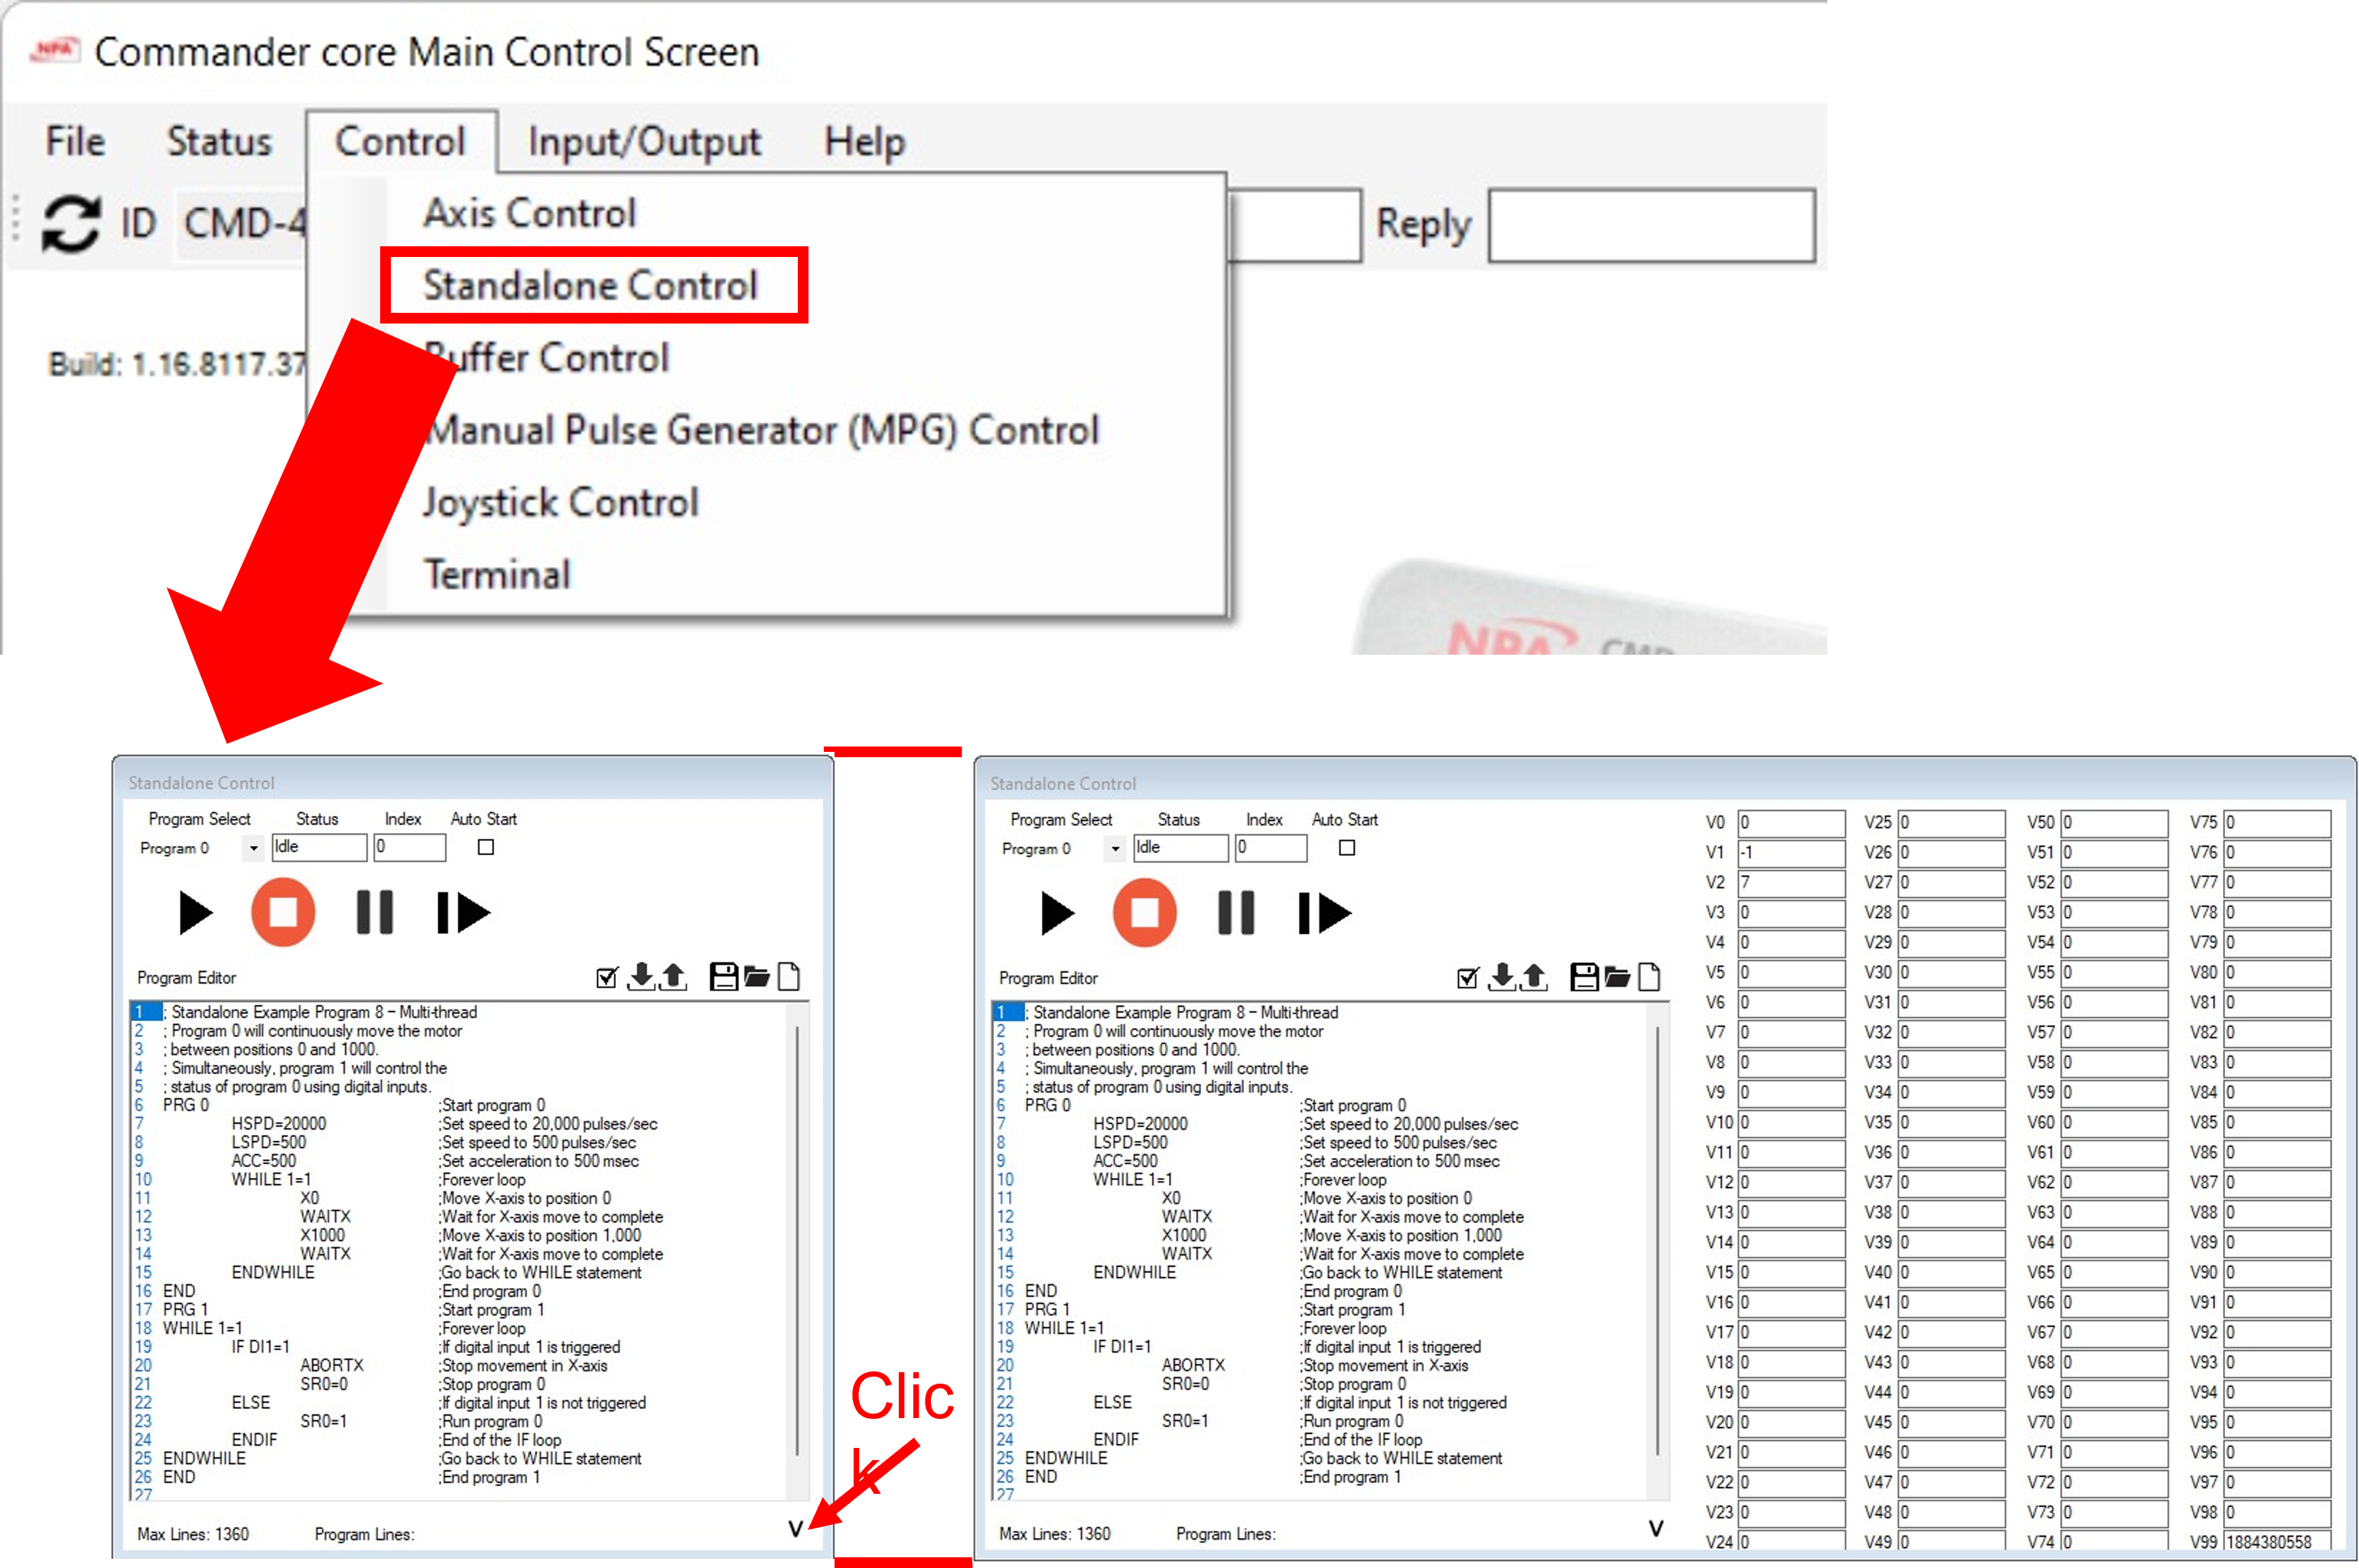Viewport: 2359px width, 1568px height.
Task: Expand the variables panel with the collapsed window's V arrow
Action: [x=795, y=1529]
